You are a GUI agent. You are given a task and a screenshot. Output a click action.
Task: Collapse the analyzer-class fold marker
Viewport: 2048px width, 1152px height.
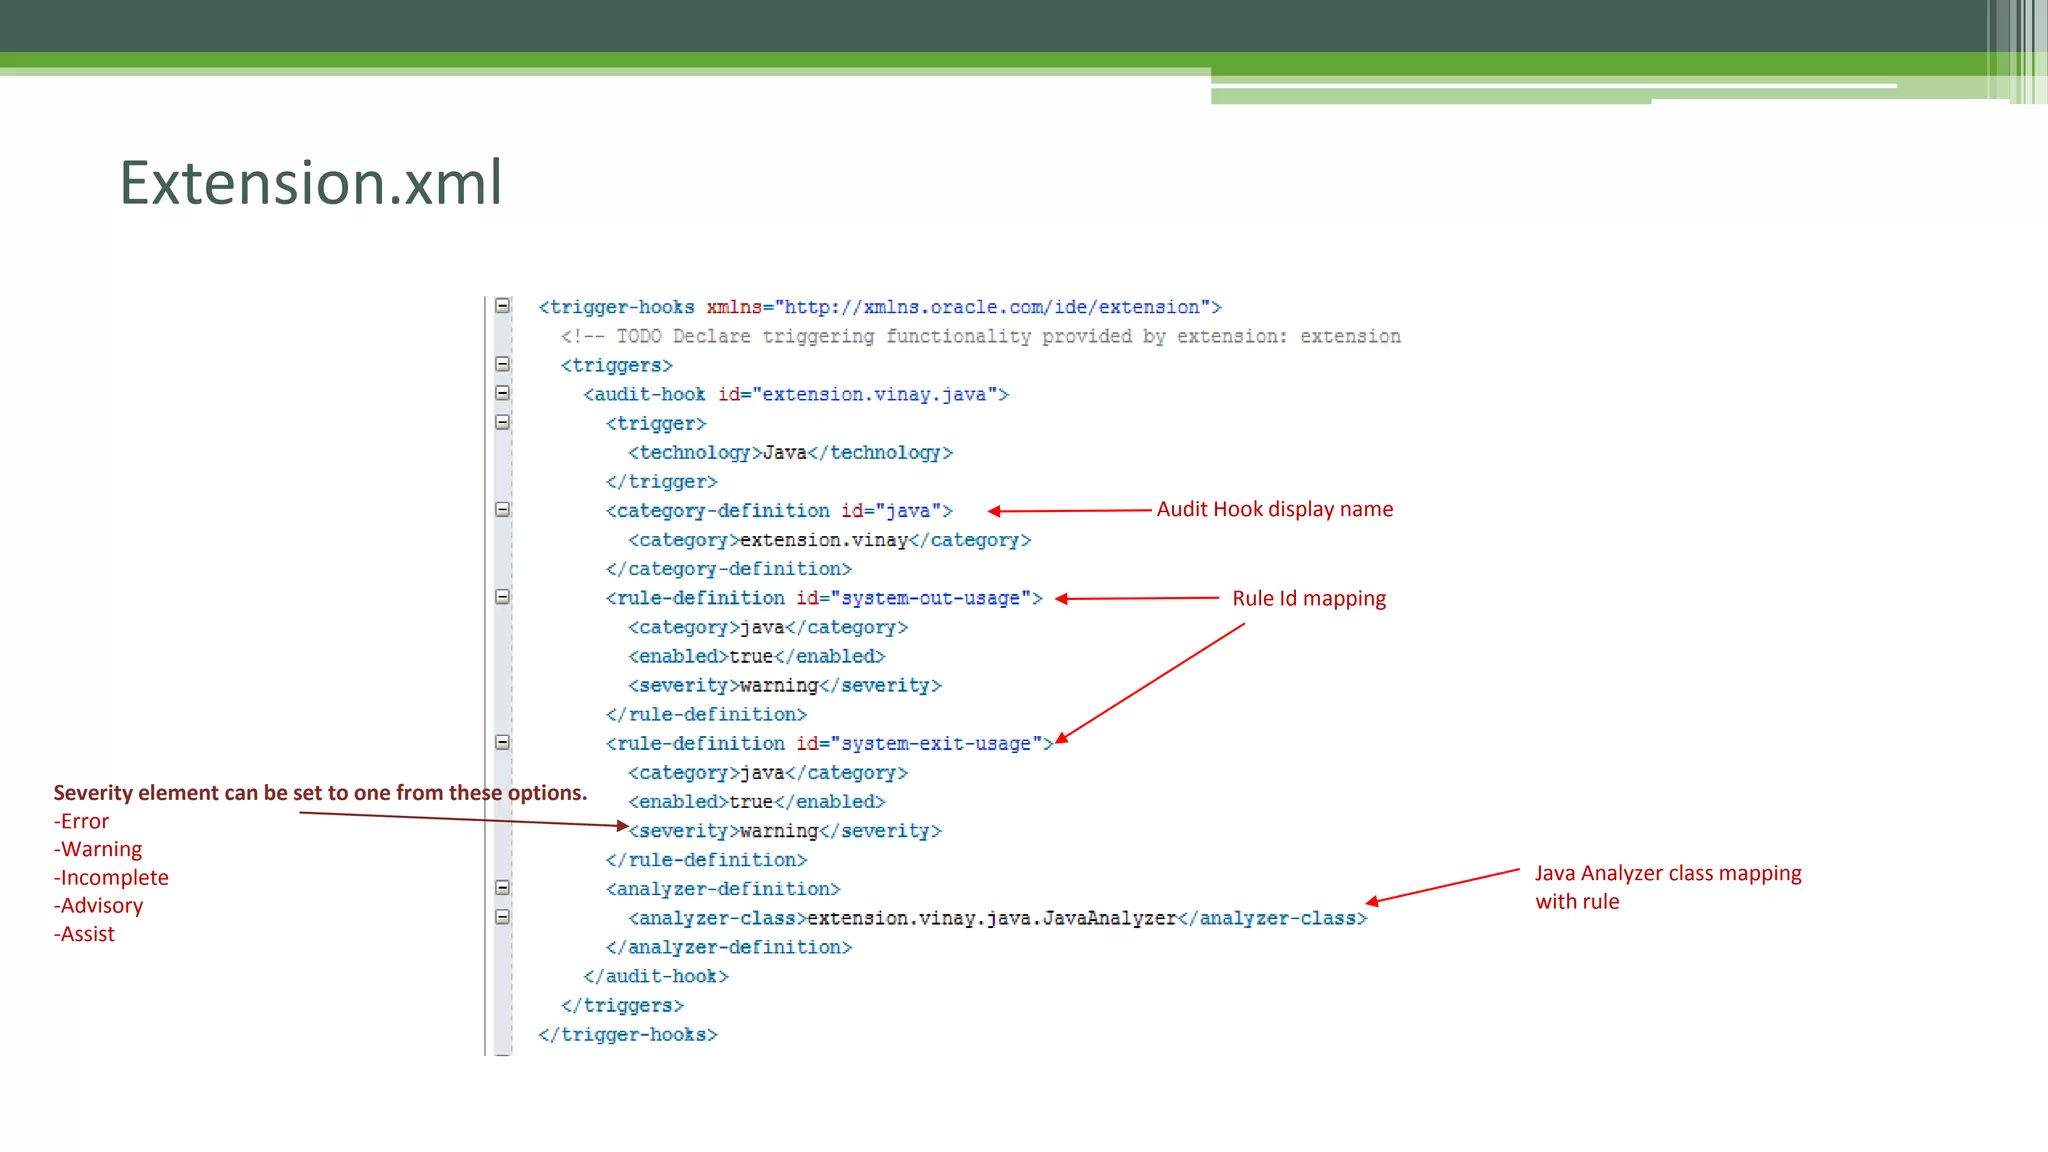[x=503, y=916]
